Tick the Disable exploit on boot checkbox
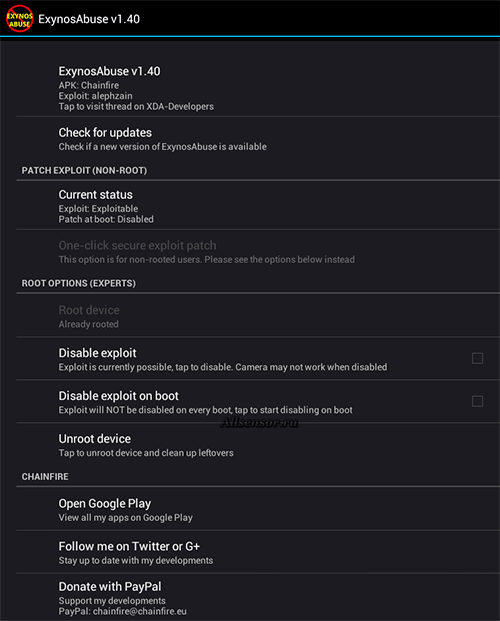500x621 pixels. tap(477, 401)
